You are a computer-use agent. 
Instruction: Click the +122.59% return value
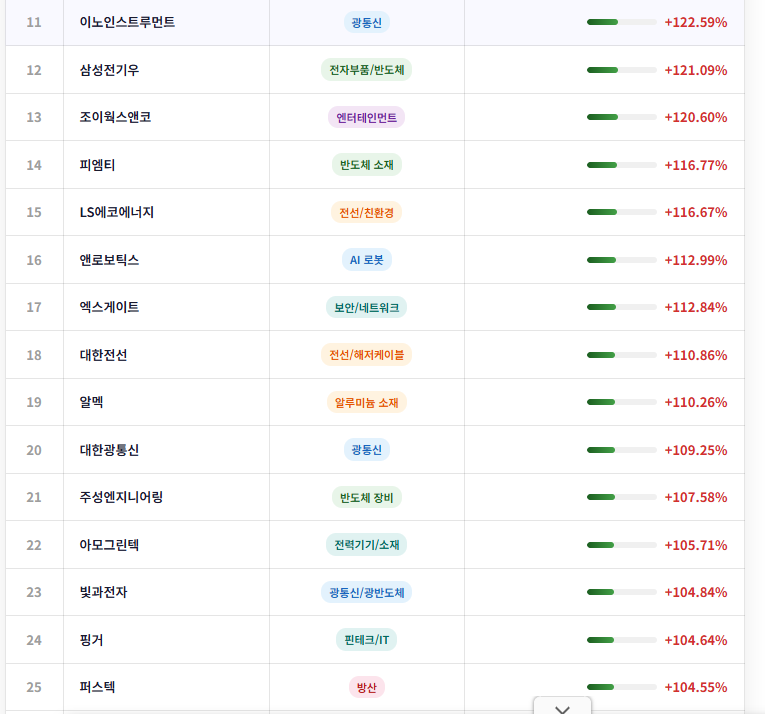[x=696, y=22]
